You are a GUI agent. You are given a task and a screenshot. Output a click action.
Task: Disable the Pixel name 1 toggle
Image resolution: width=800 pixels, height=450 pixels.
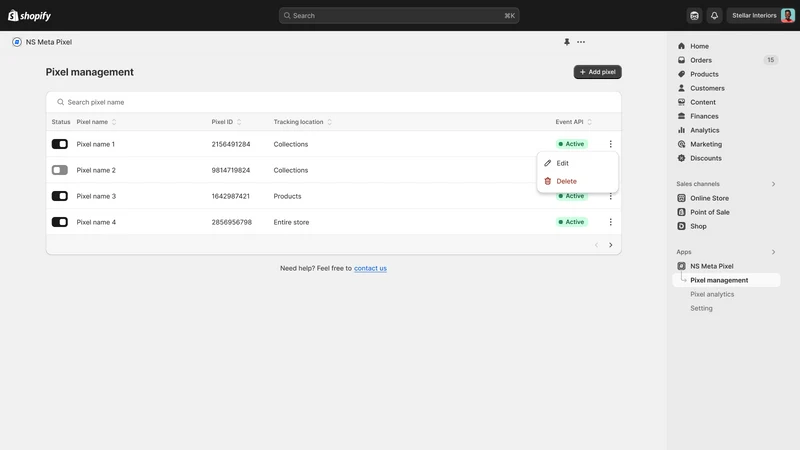pos(60,144)
